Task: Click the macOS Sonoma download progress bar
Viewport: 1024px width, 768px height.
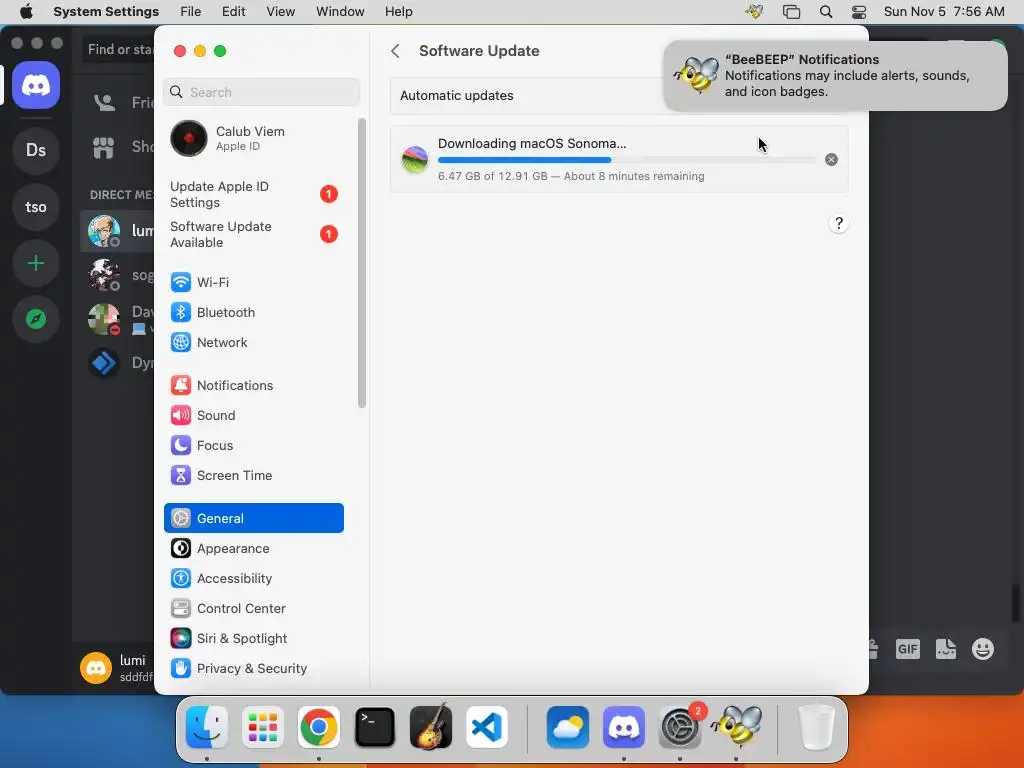Action: [x=627, y=160]
